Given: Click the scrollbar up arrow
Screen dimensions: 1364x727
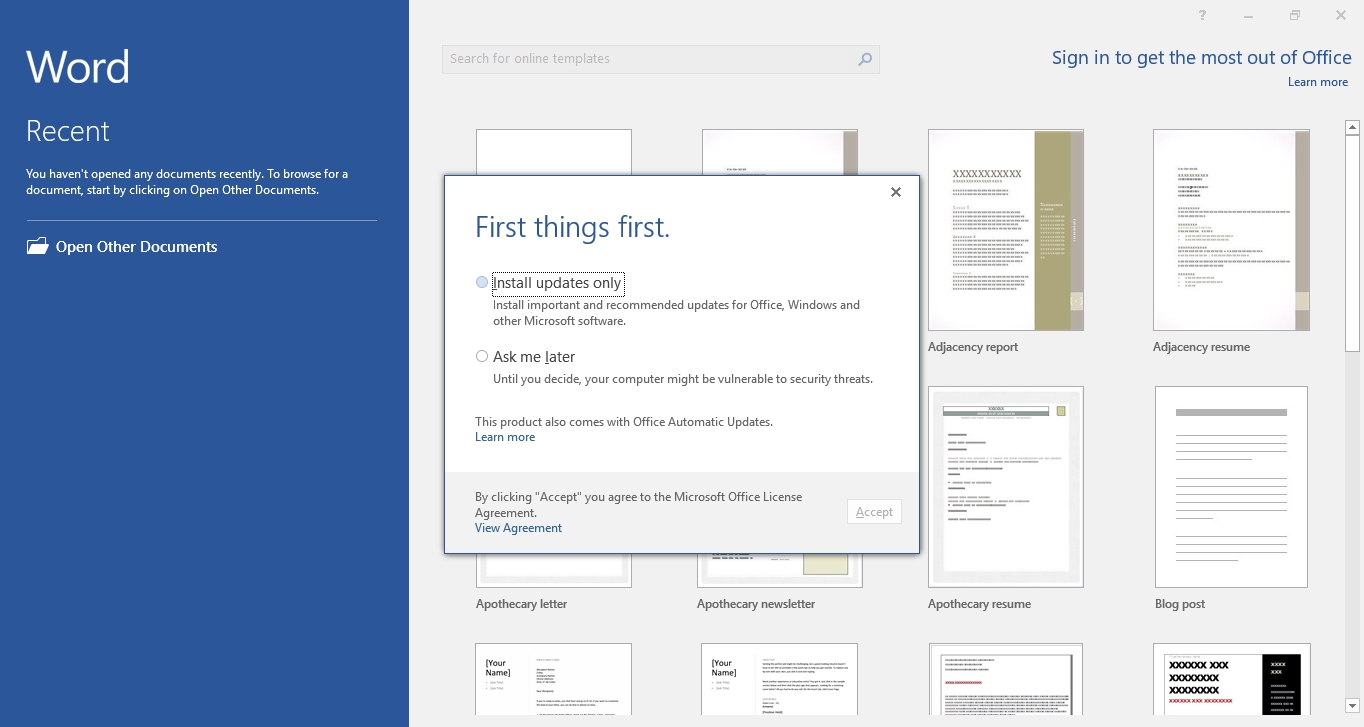Looking at the screenshot, I should (1352, 127).
